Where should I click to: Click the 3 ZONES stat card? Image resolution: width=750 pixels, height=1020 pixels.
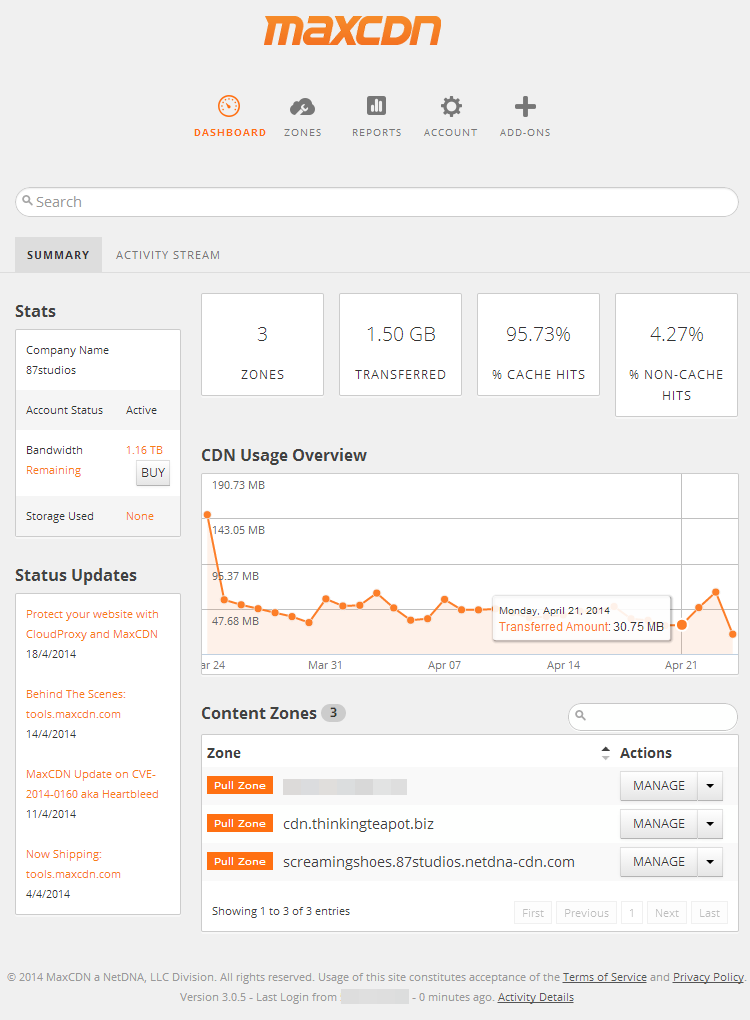(x=262, y=344)
